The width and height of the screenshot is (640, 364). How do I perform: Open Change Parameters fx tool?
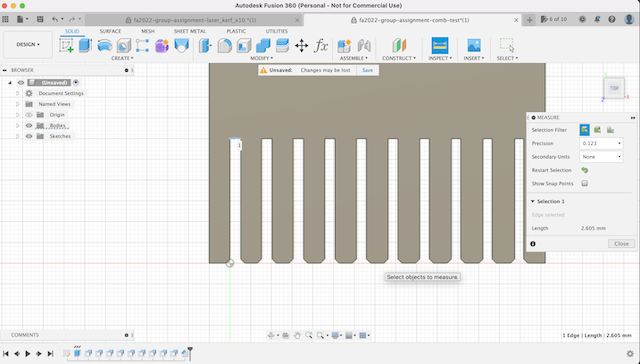tap(321, 46)
